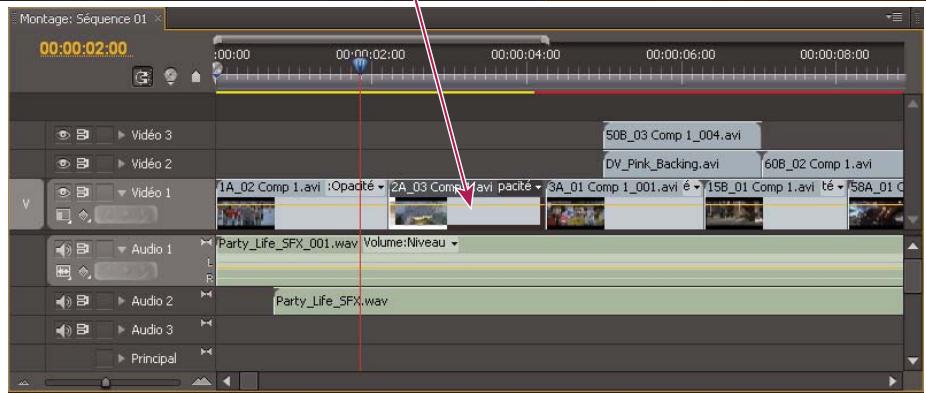Screen dimensions: 926x393
Task: Toggle the Snap magnet button
Action: point(142,76)
